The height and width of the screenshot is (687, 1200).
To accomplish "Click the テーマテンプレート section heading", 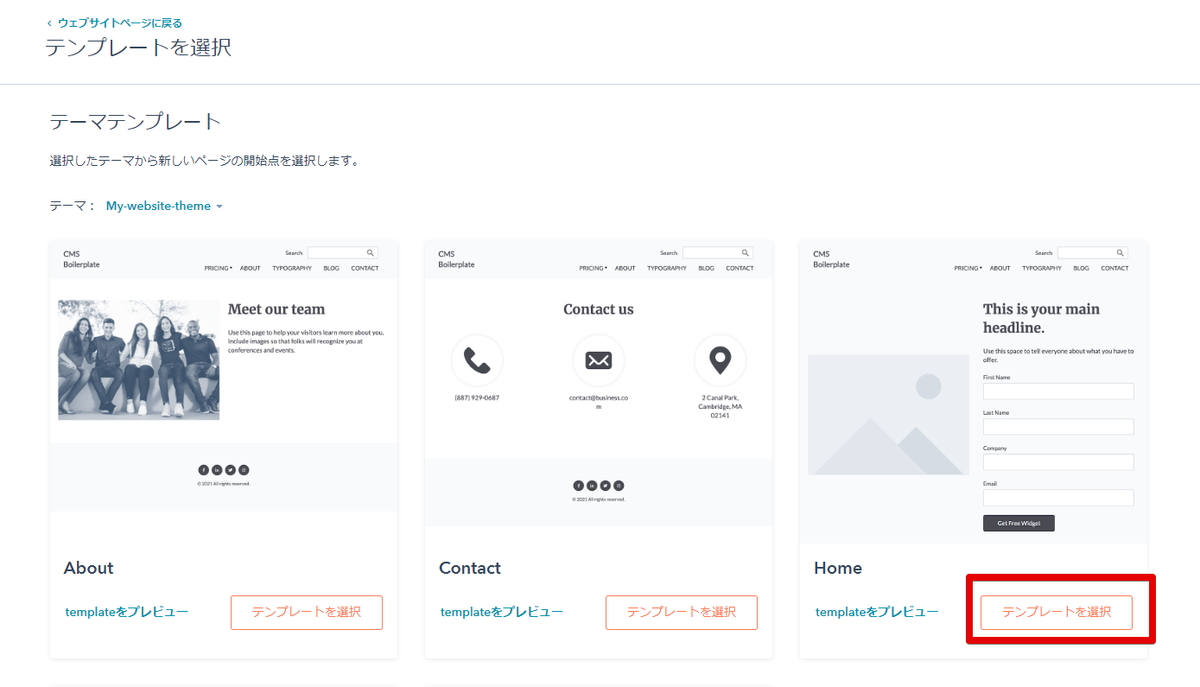I will click(135, 122).
